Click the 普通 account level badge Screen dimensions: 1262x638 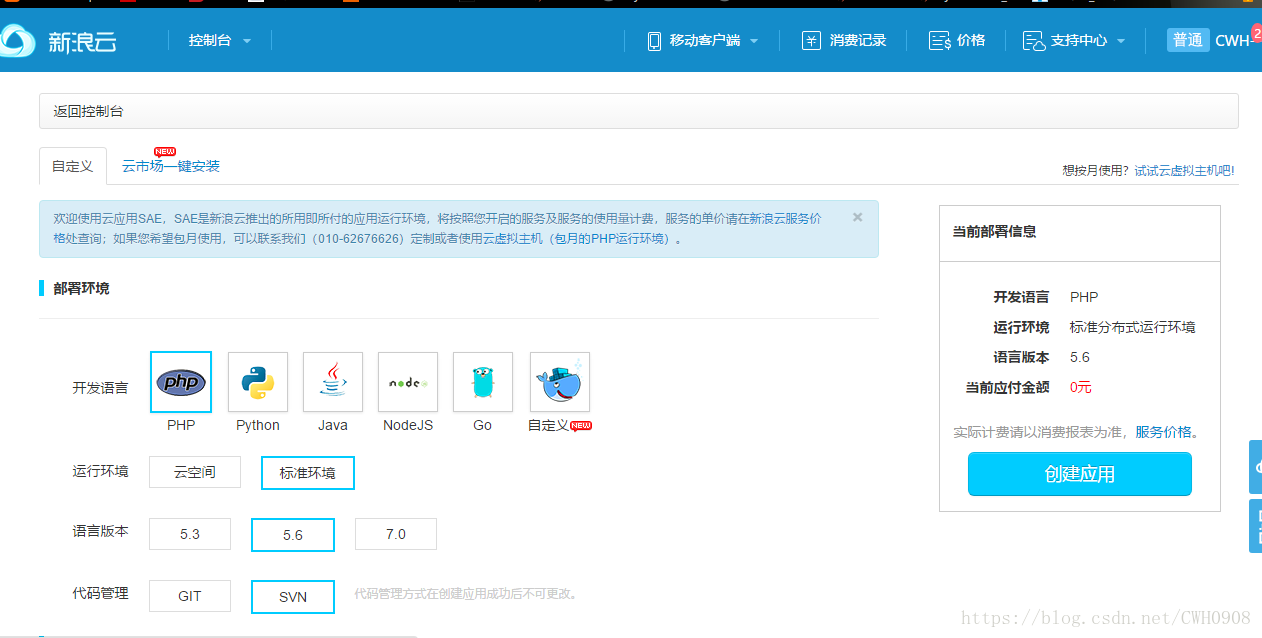(1188, 41)
